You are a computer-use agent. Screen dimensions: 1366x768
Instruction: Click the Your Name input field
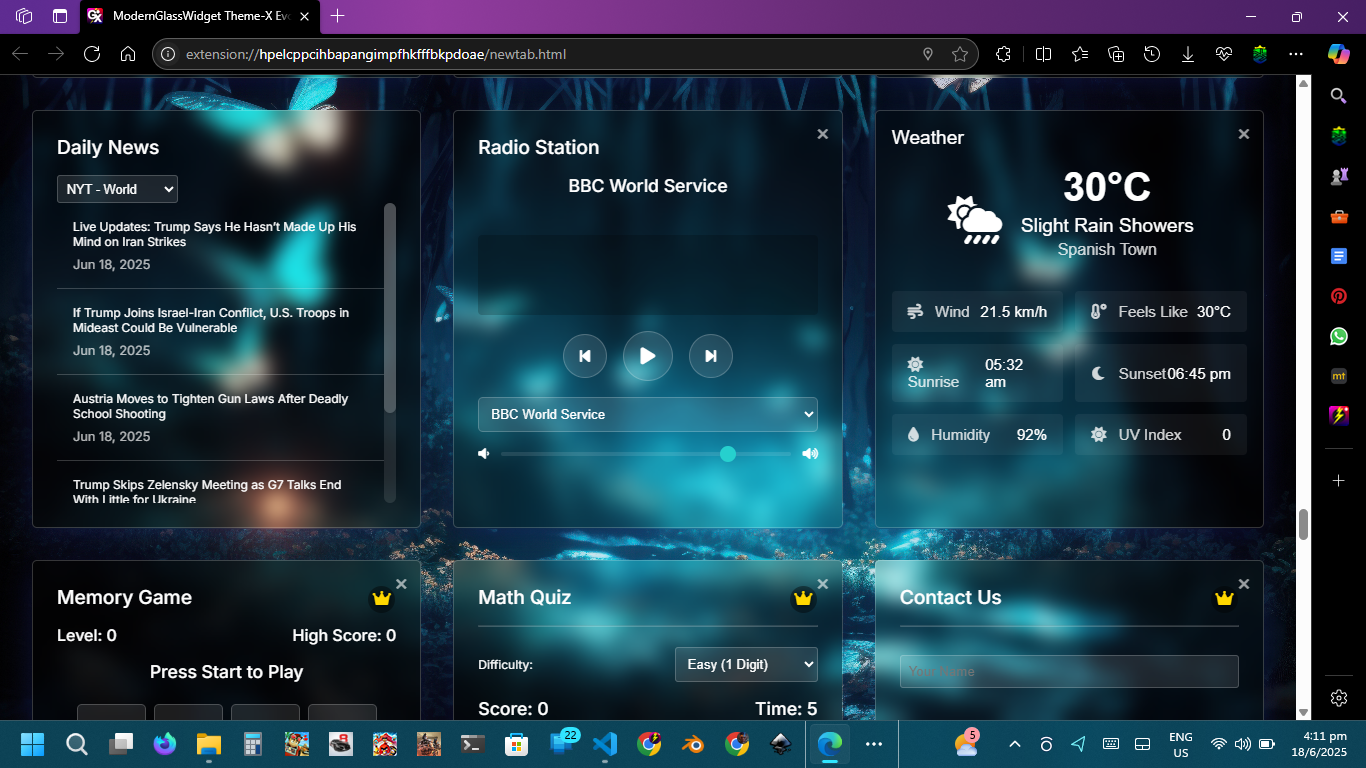[x=1068, y=671]
